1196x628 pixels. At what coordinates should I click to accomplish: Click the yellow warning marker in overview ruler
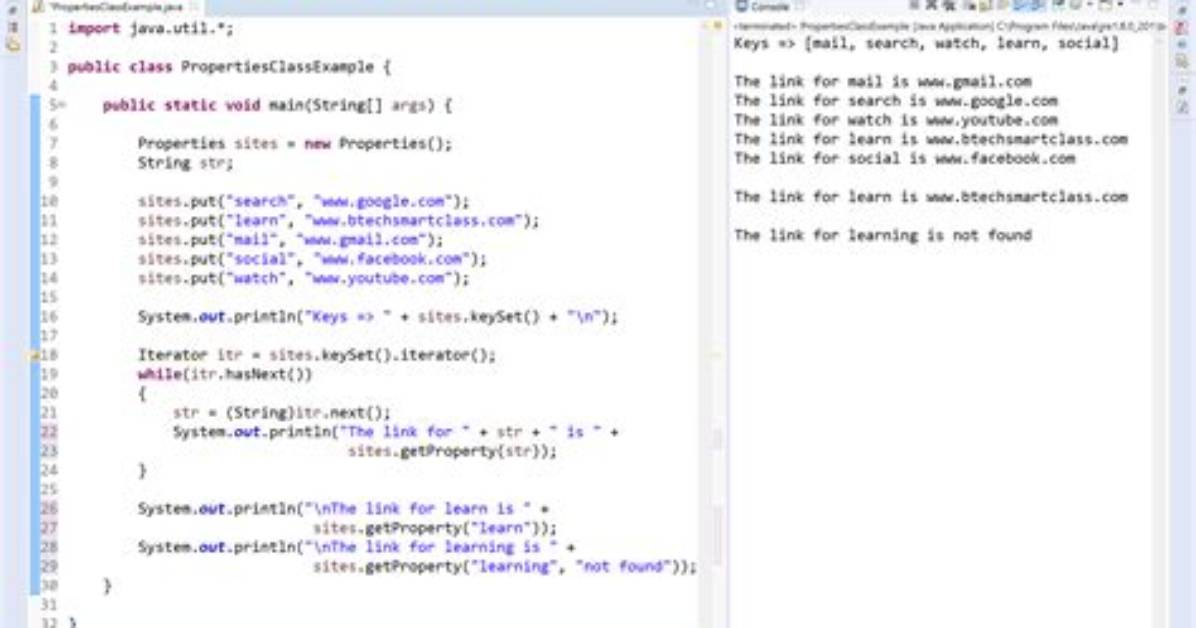pos(717,26)
